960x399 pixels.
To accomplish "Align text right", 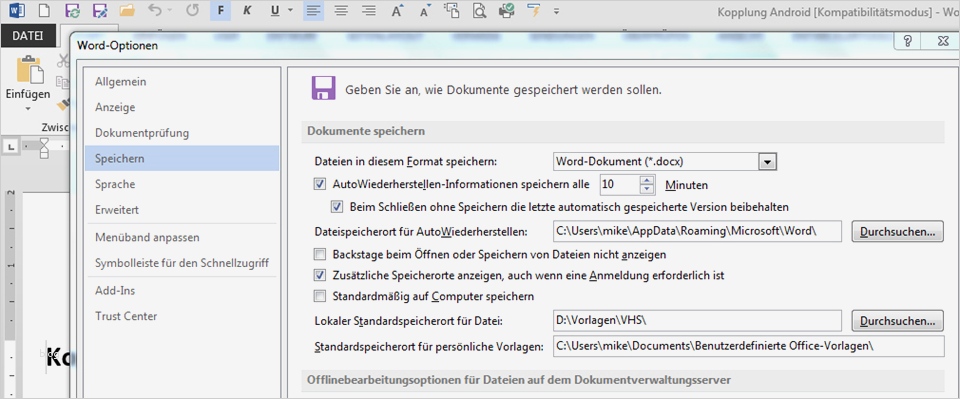I will [369, 10].
